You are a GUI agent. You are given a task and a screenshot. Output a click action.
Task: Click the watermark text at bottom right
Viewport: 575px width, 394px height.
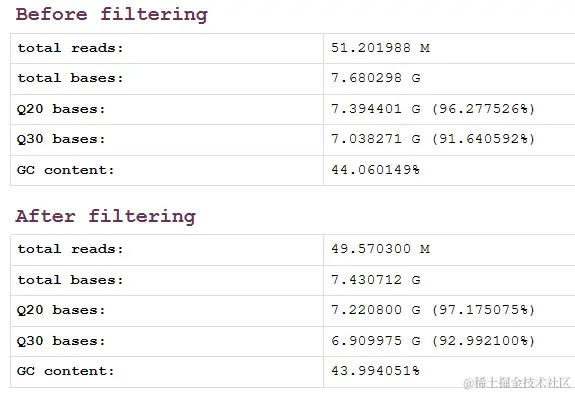517,383
